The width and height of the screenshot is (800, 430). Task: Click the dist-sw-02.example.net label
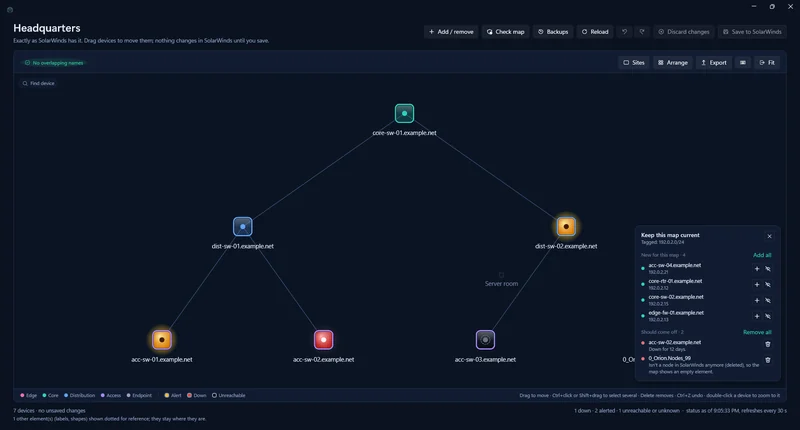click(566, 246)
